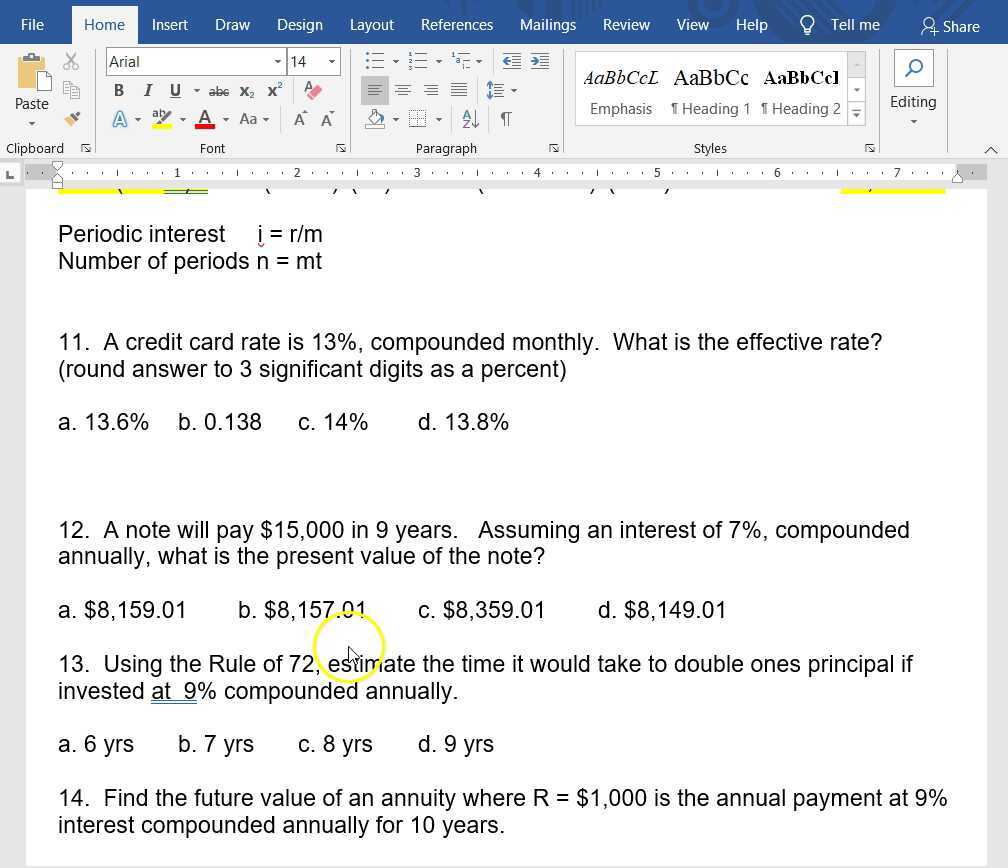
Task: Click the Decrease Indent icon
Action: (x=512, y=62)
